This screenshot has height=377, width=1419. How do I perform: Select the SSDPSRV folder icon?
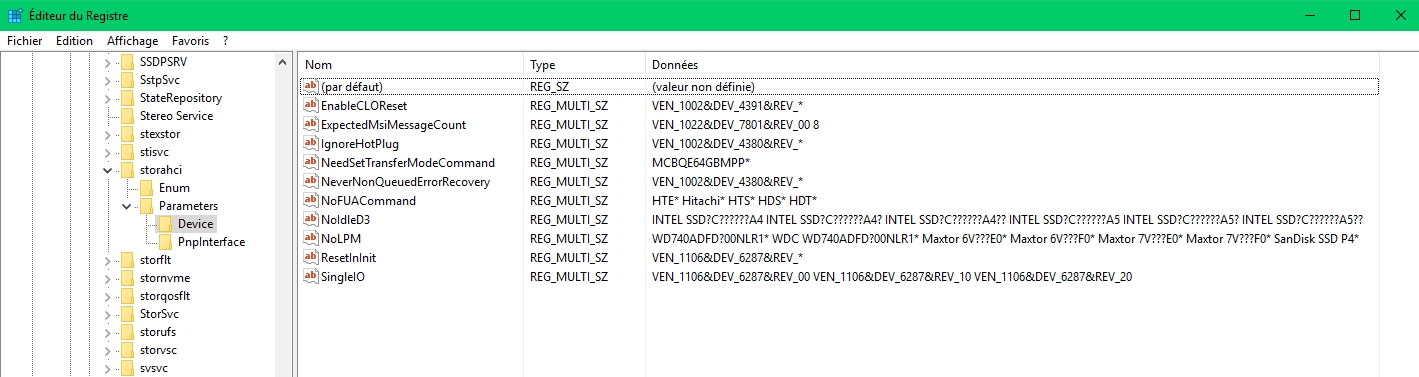point(127,62)
